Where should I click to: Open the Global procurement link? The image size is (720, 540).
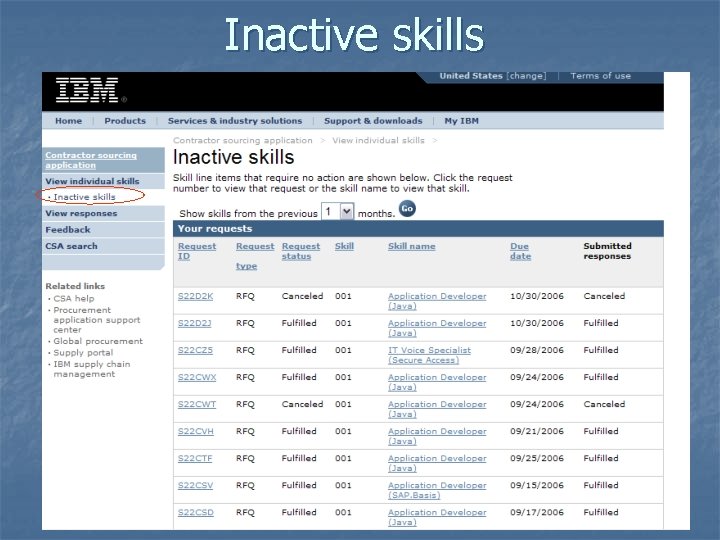click(98, 341)
